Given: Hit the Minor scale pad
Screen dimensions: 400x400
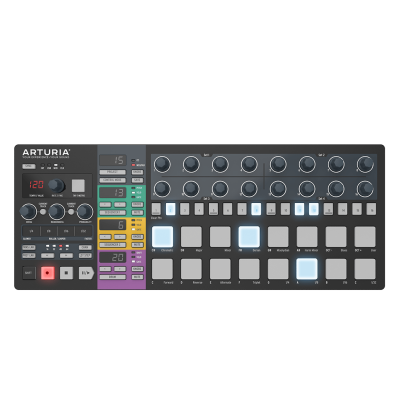Looking at the screenshot, I should tap(220, 236).
